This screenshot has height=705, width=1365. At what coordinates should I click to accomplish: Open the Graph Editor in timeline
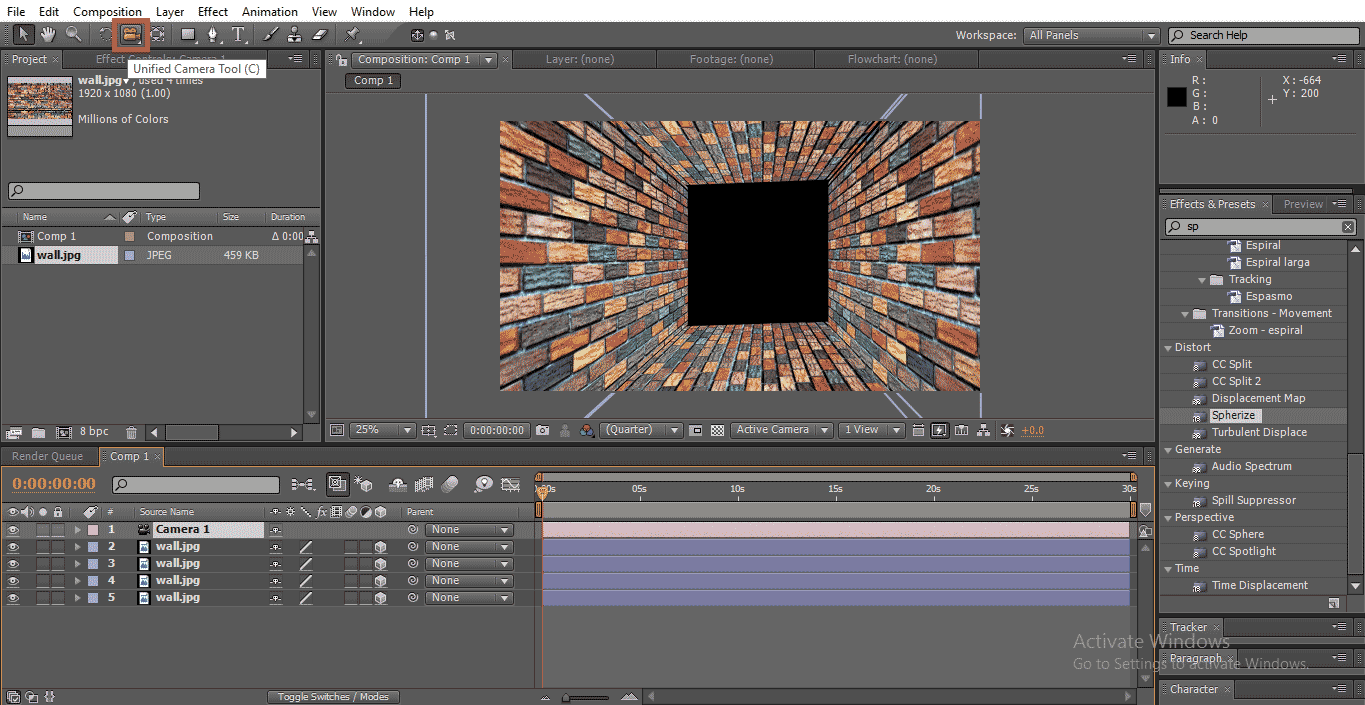tap(511, 485)
